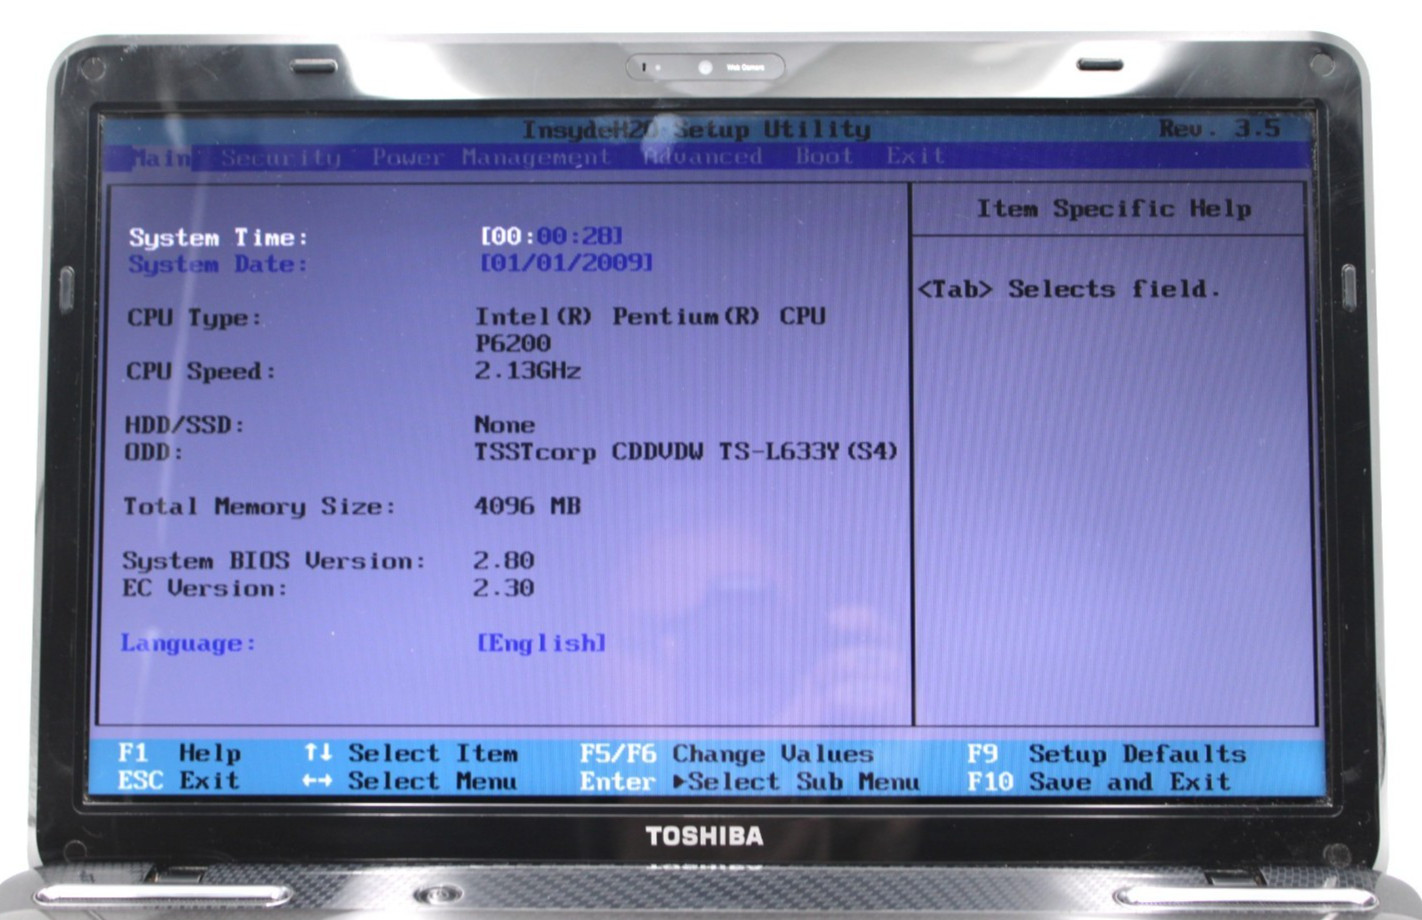The height and width of the screenshot is (920, 1422).
Task: Click the CPU Speed label
Action: (x=200, y=371)
